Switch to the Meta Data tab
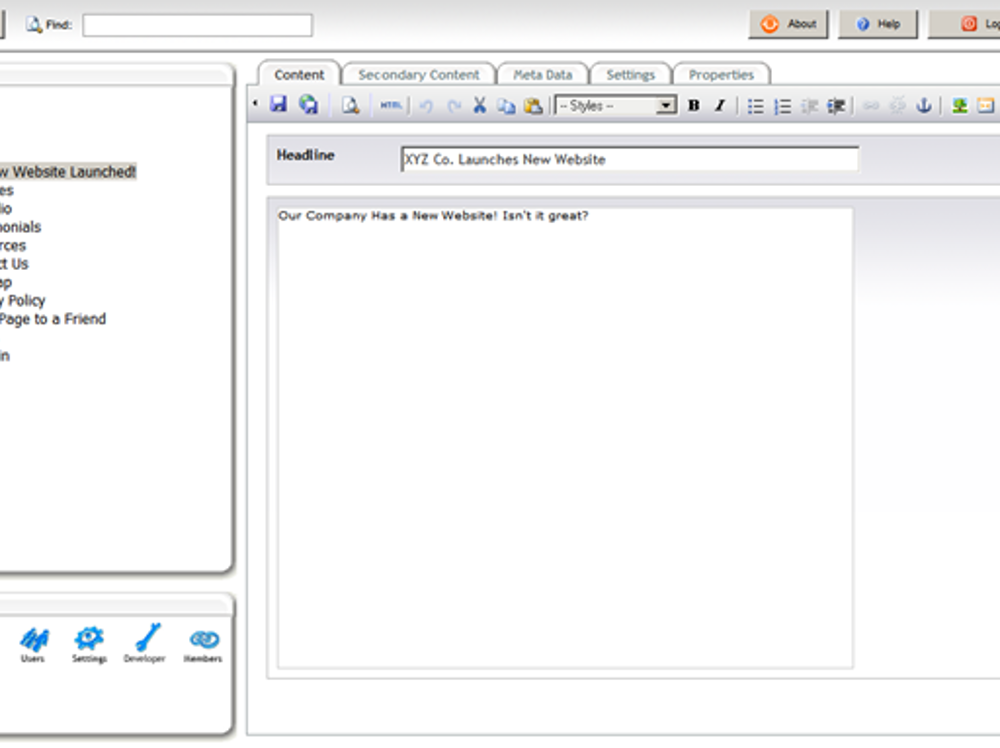Screen dimensions: 1000x748 point(542,75)
